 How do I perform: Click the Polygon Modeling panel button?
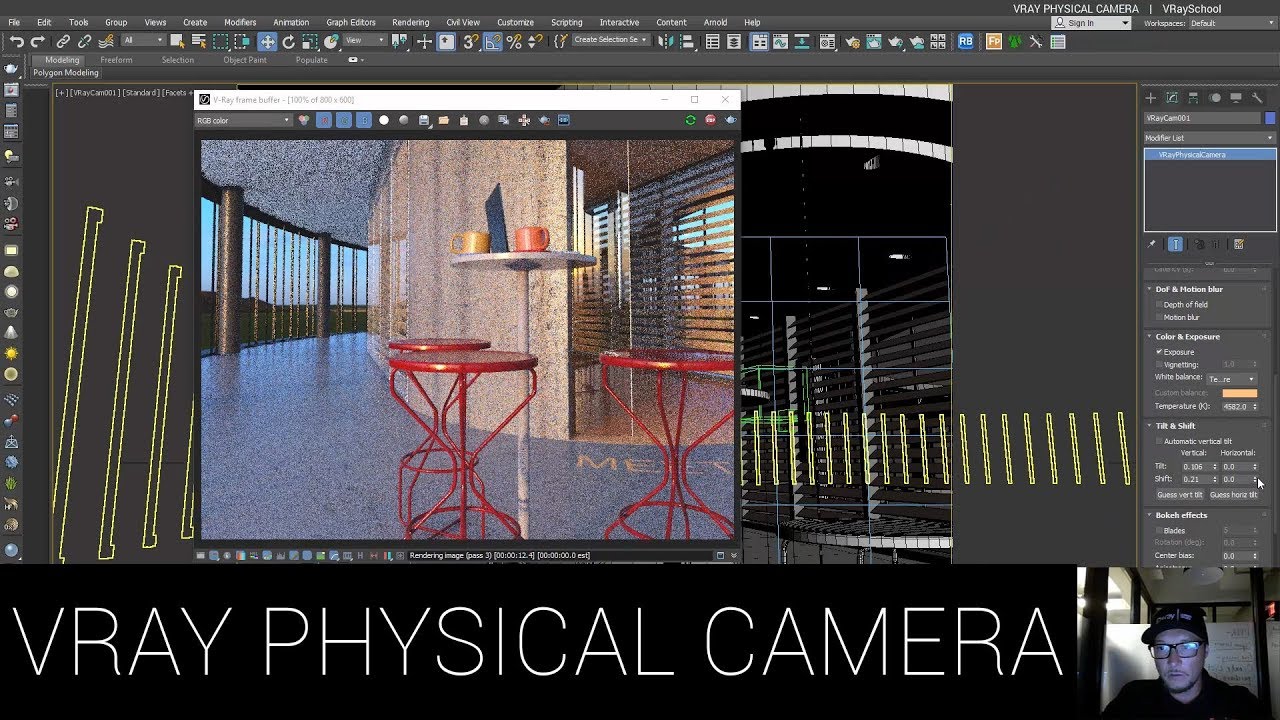[x=66, y=73]
